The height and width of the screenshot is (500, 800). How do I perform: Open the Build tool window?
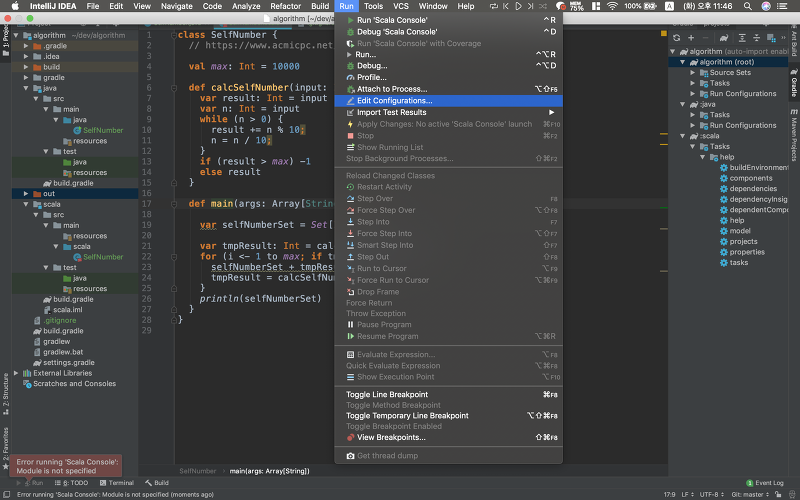click(157, 483)
